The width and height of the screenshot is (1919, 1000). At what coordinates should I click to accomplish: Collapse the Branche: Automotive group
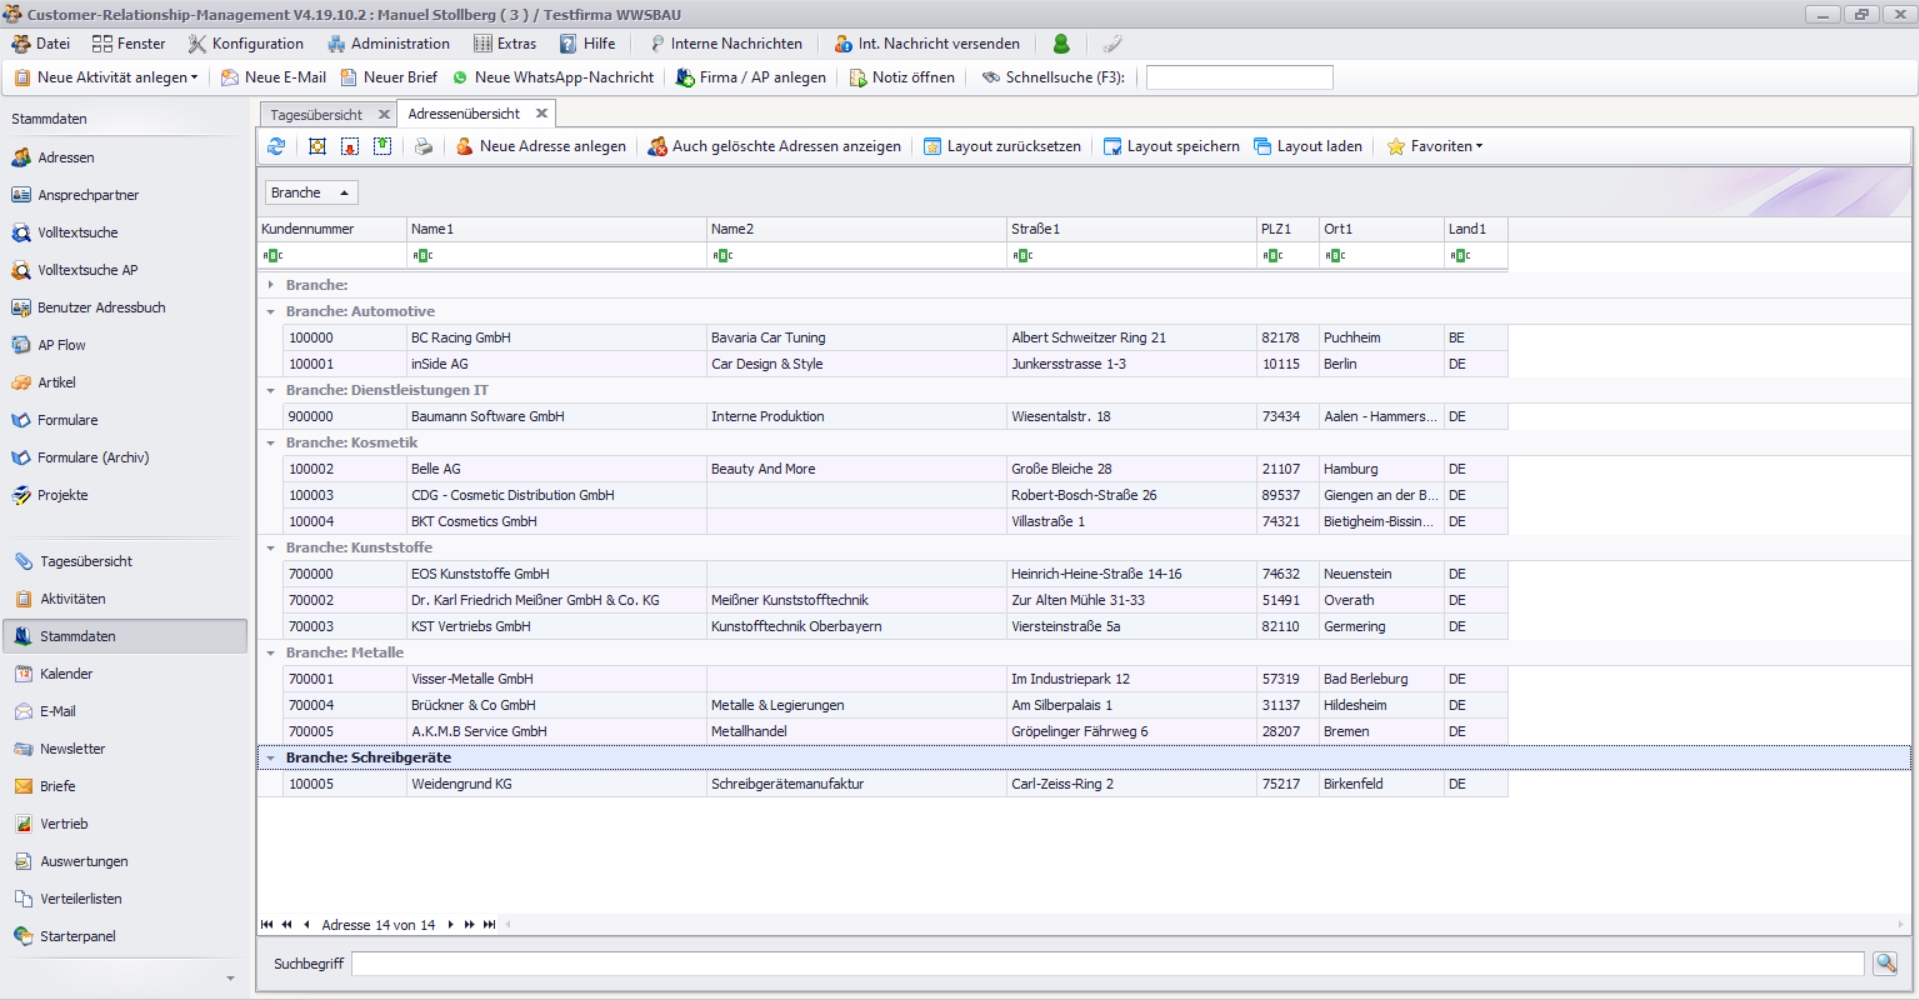[271, 312]
